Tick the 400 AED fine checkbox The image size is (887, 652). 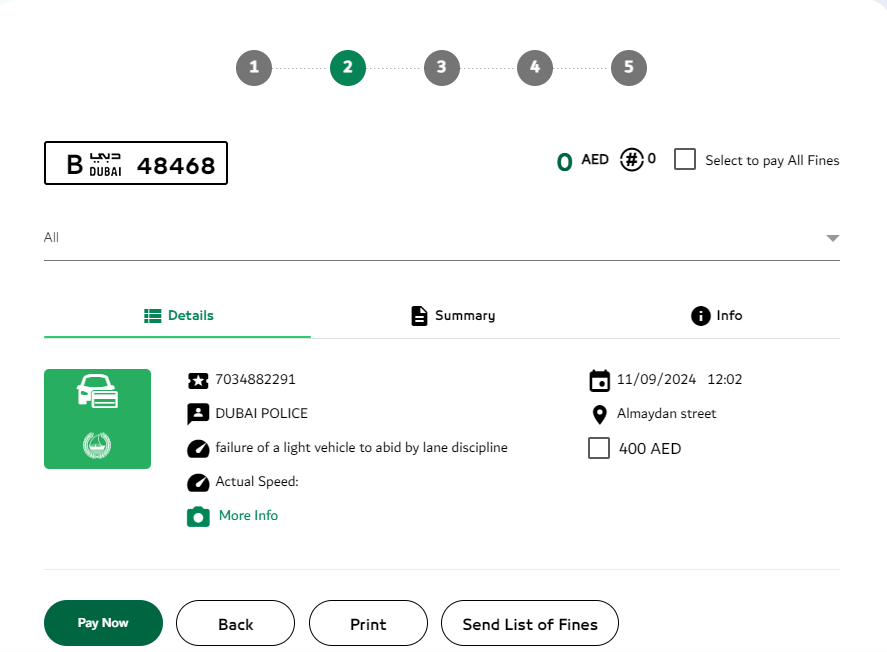click(600, 449)
